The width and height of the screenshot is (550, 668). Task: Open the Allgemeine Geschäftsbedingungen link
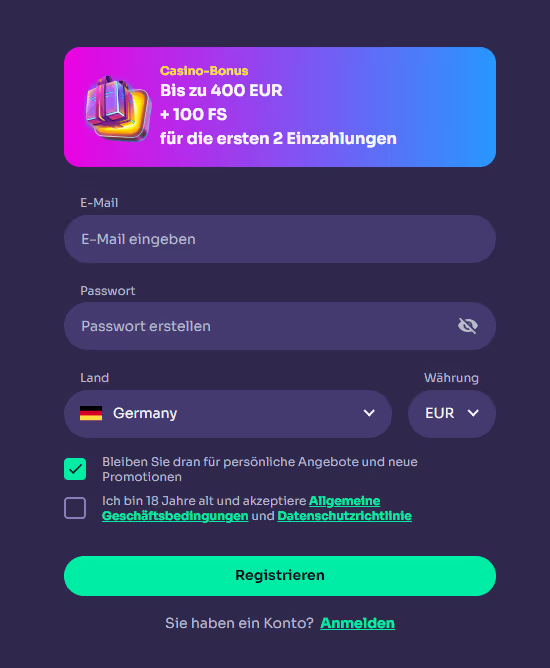241,508
